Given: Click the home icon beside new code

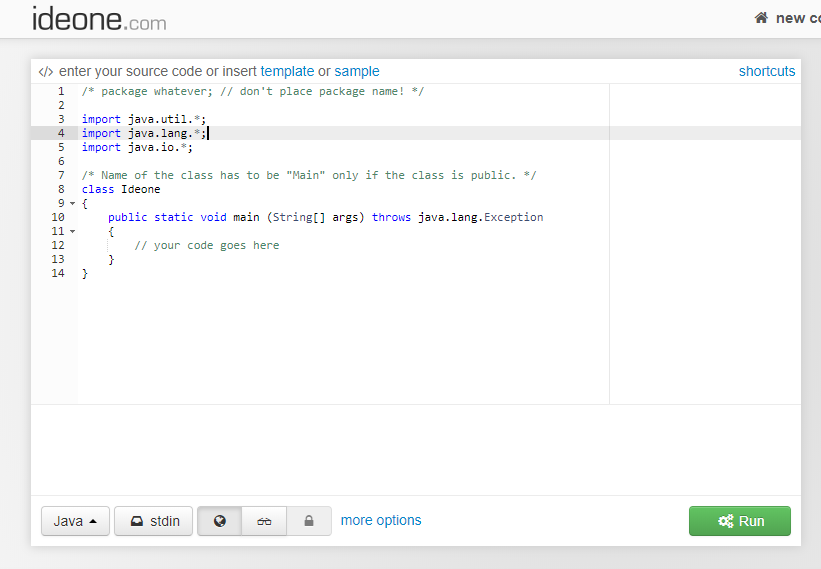Looking at the screenshot, I should coord(761,18).
